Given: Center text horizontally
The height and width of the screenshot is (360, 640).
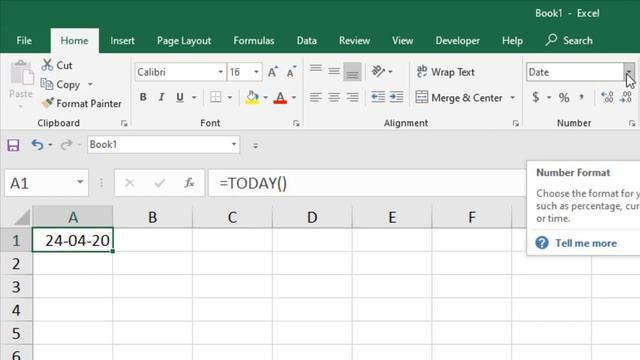Looking at the screenshot, I should tap(334, 97).
